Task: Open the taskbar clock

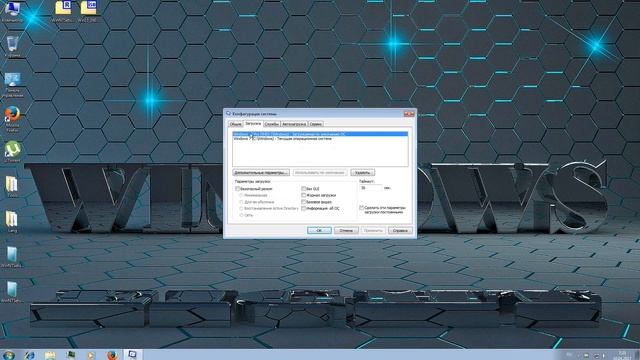Action: [x=622, y=355]
